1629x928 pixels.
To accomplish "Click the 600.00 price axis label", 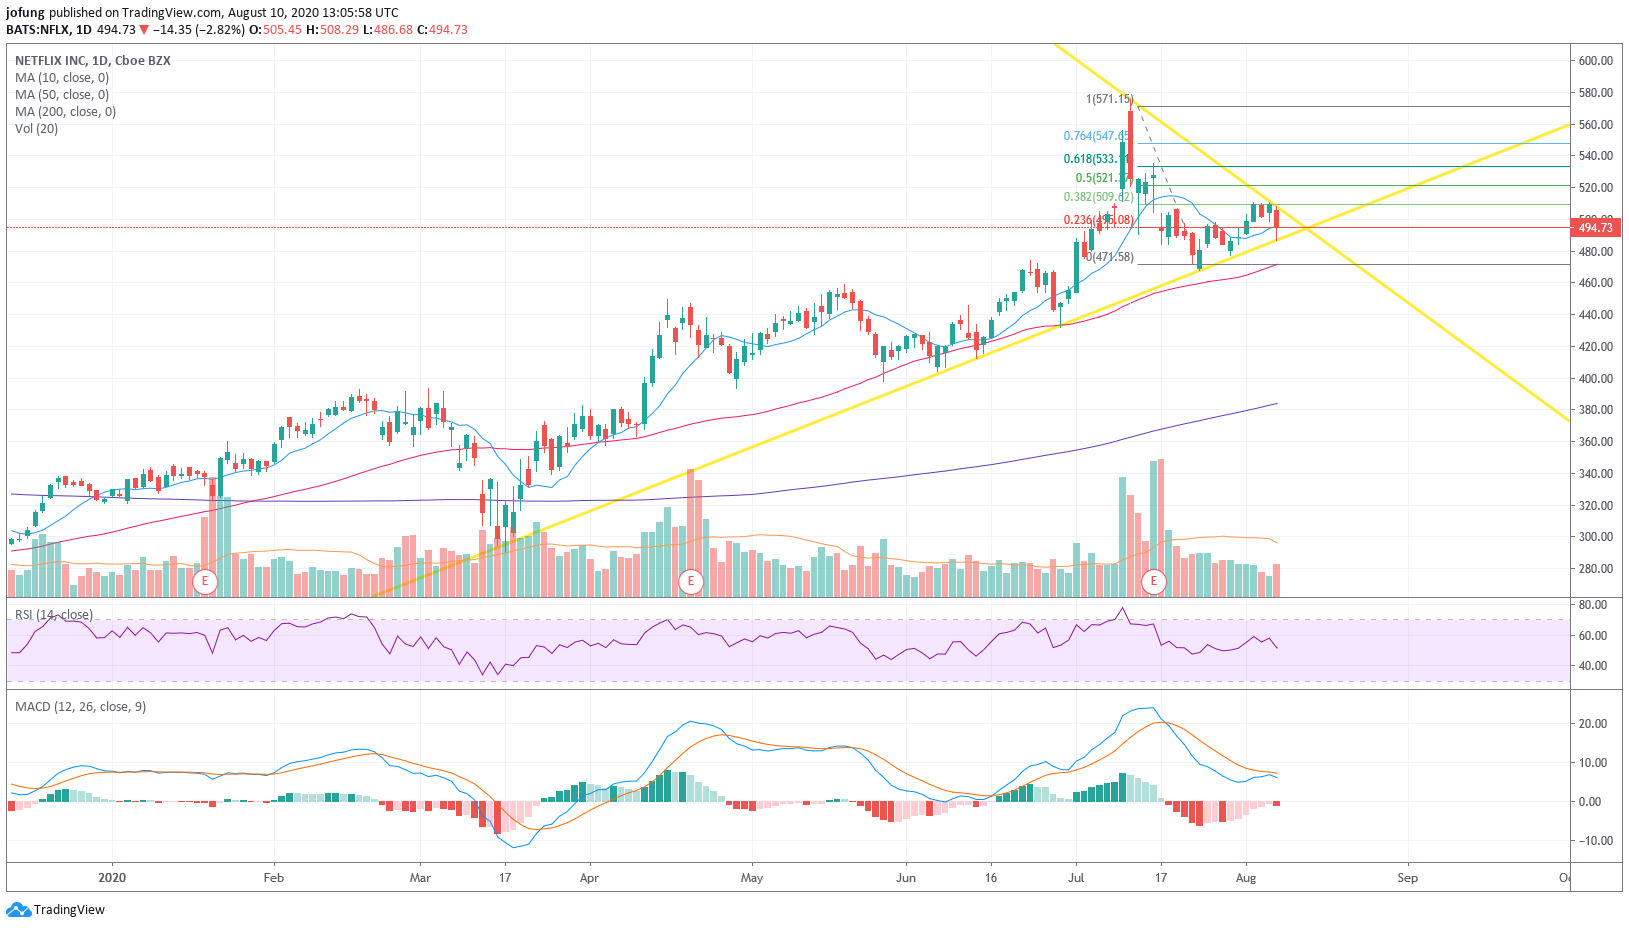I will [1596, 61].
